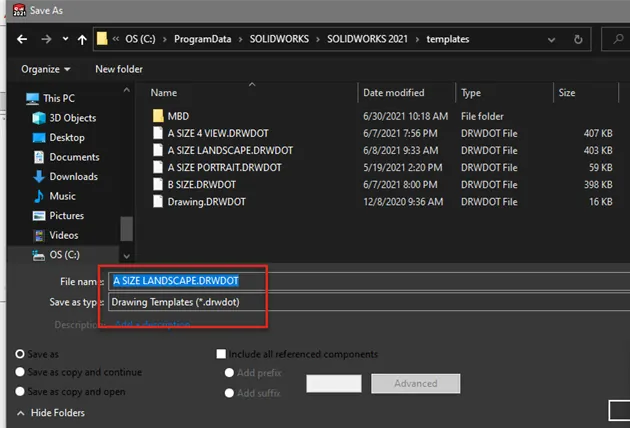The width and height of the screenshot is (630, 428).
Task: Open Documents in navigation pane
Action: (x=66, y=157)
